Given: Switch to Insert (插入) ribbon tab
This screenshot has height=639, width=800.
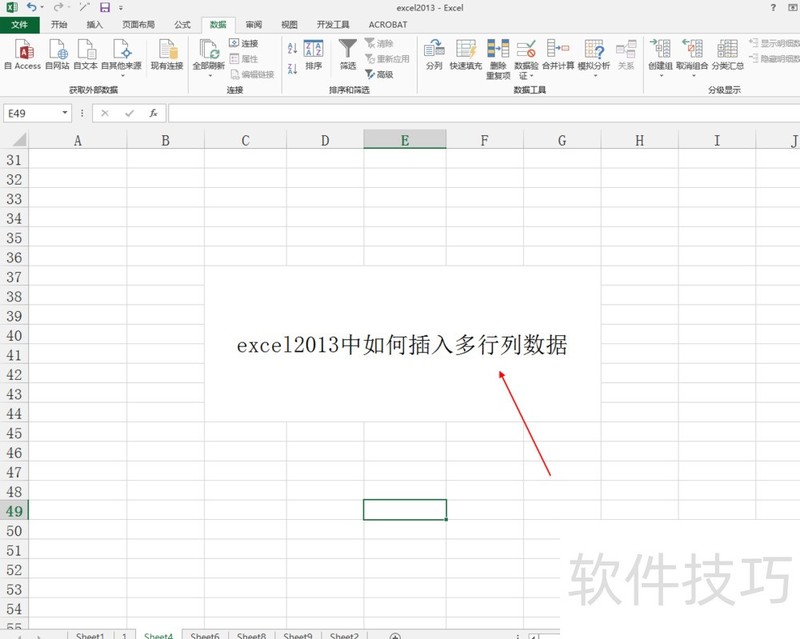Looking at the screenshot, I should point(95,24).
